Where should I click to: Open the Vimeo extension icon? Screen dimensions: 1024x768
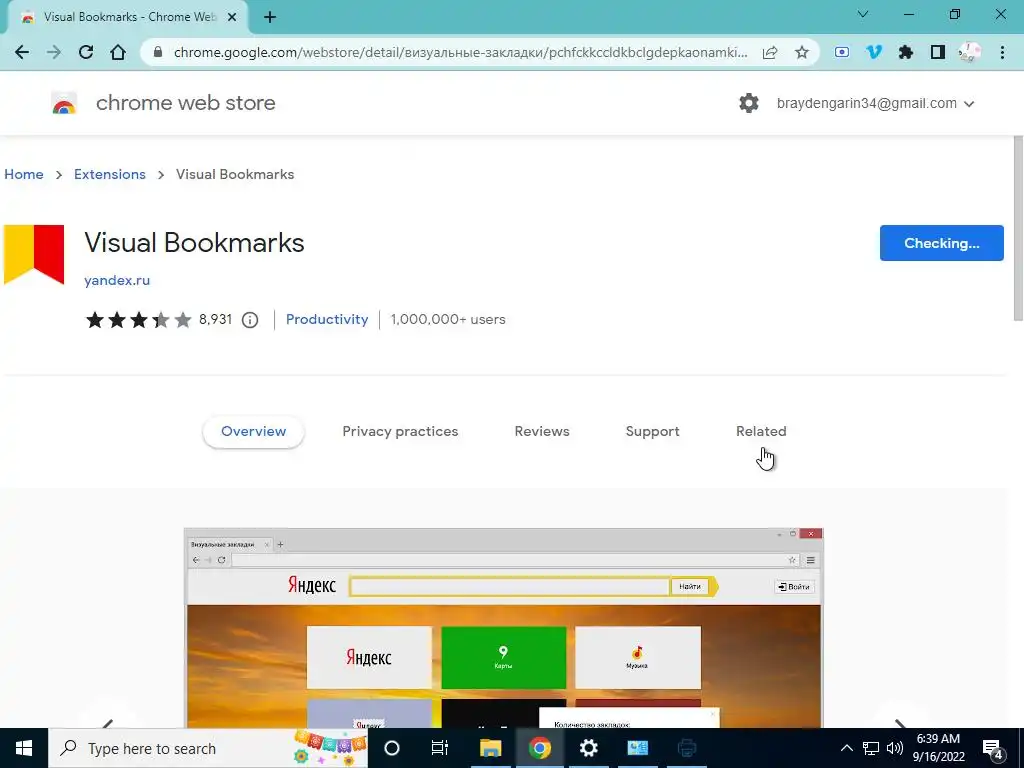point(874,52)
